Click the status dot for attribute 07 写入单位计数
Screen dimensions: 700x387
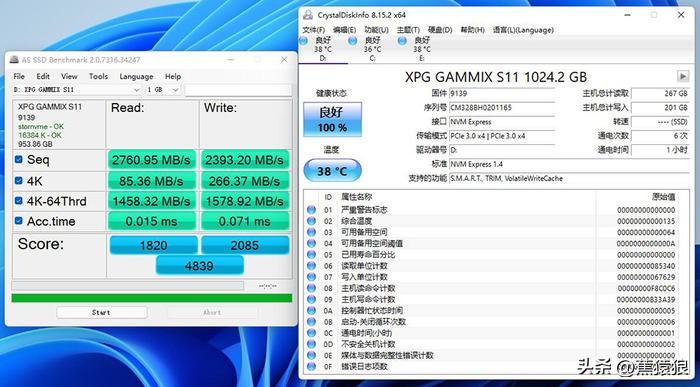coord(311,277)
